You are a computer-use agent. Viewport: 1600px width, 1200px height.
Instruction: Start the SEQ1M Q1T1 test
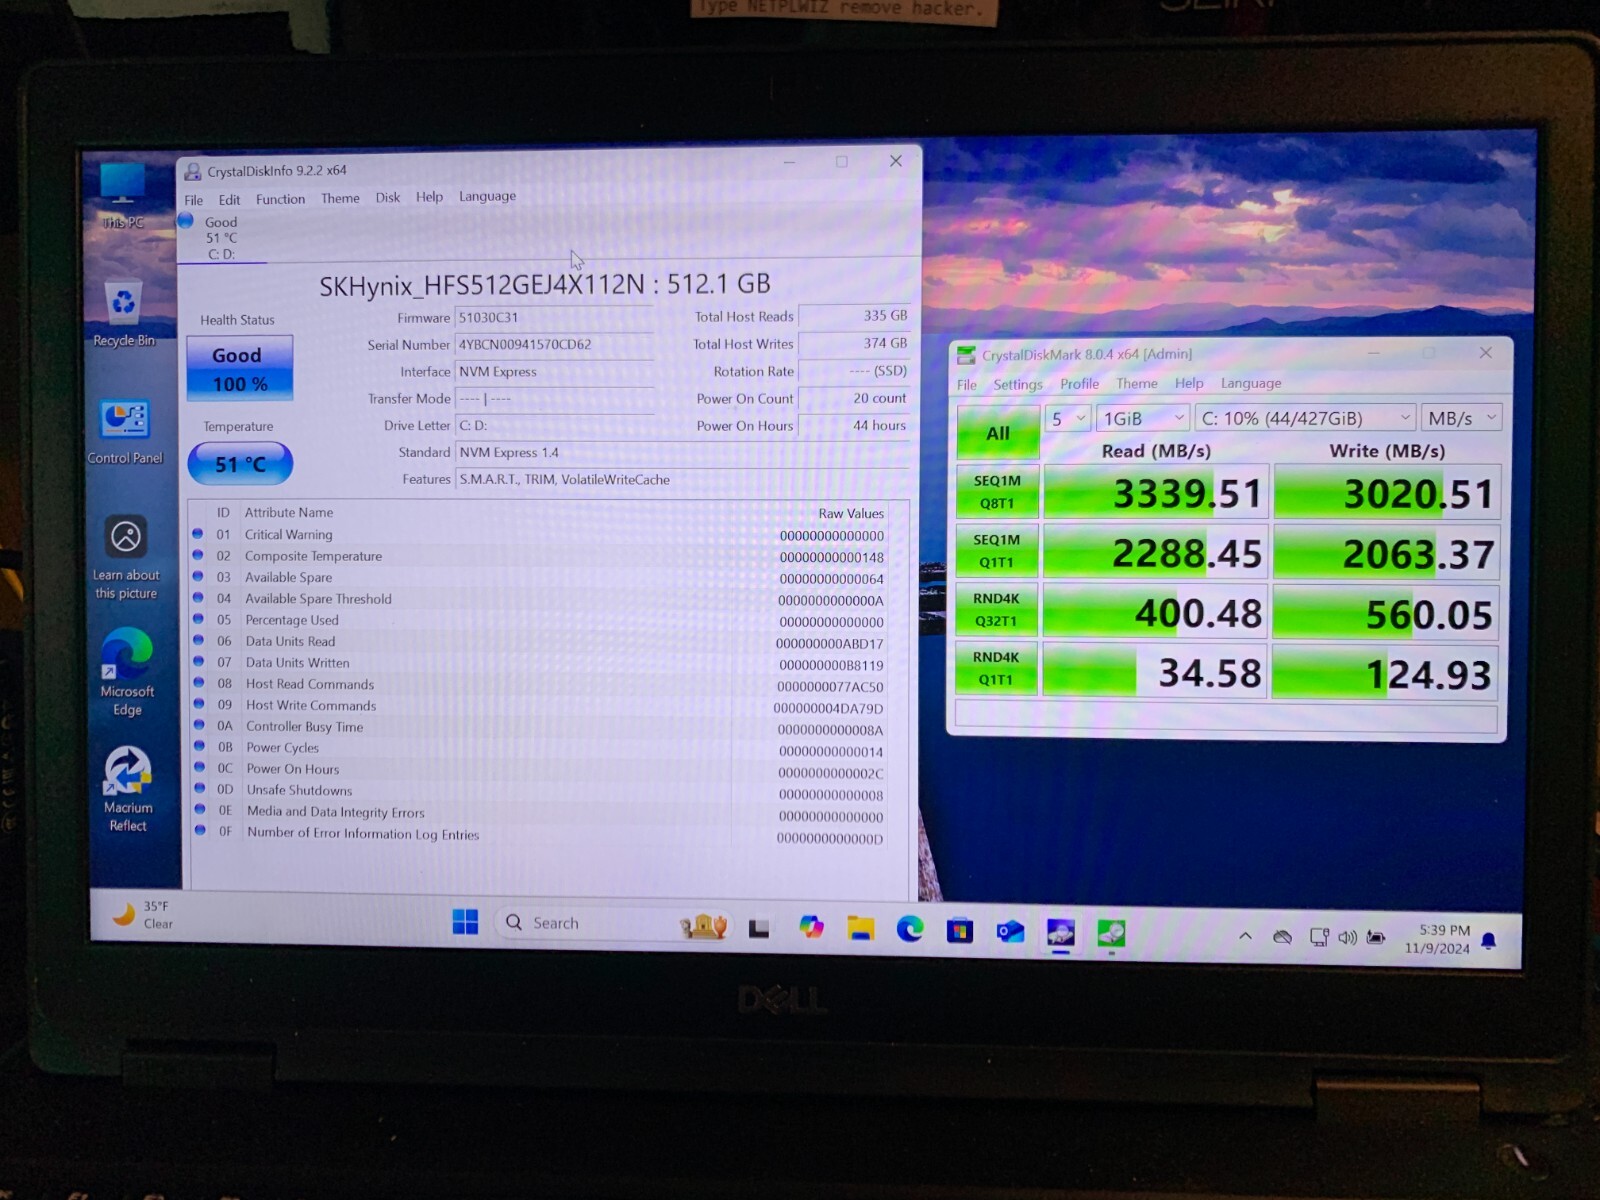click(x=997, y=551)
